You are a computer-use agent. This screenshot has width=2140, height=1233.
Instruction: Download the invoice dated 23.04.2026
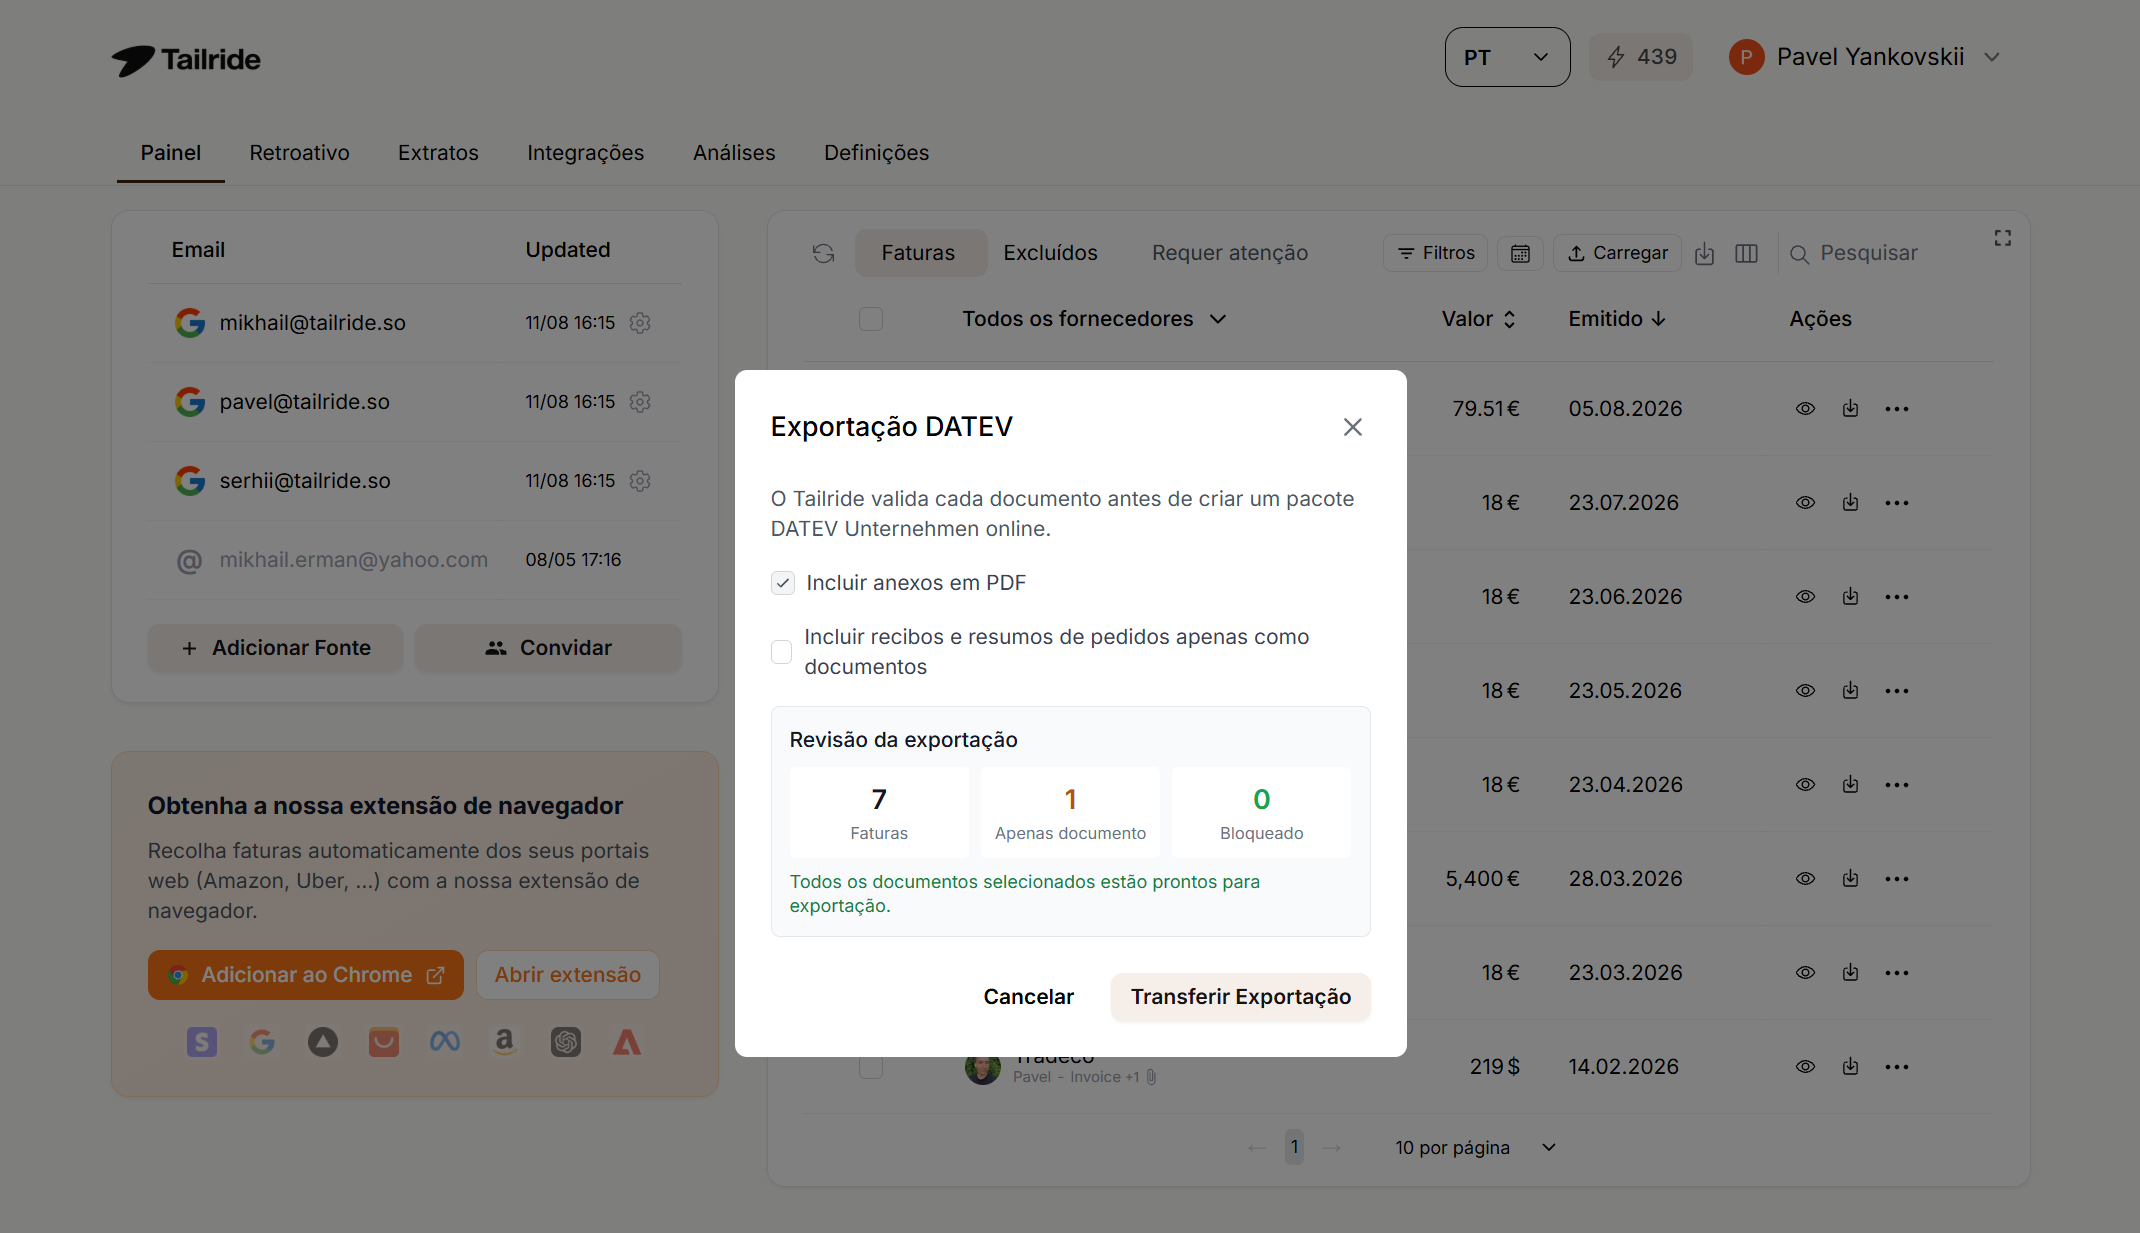point(1851,785)
